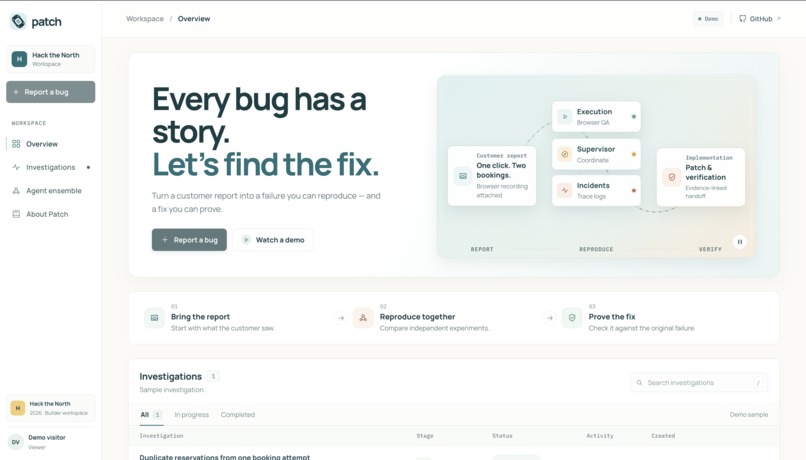The image size is (806, 460).
Task: Click the hero Report a bug button
Action: [189, 240]
